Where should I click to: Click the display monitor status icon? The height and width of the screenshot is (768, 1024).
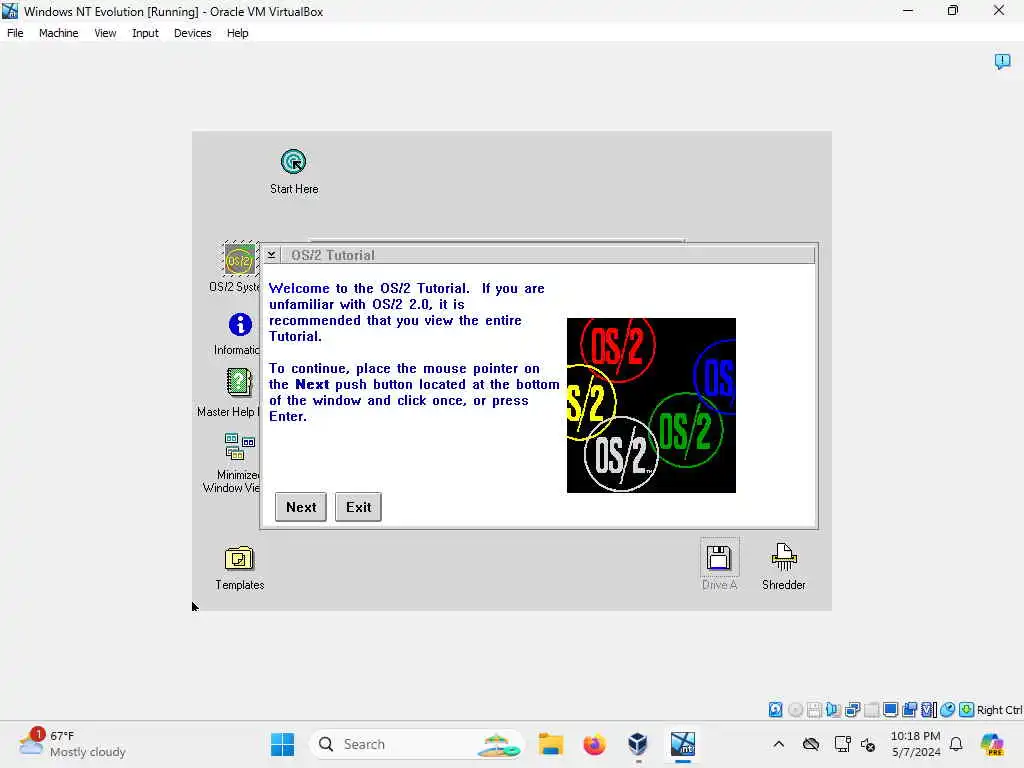click(890, 709)
